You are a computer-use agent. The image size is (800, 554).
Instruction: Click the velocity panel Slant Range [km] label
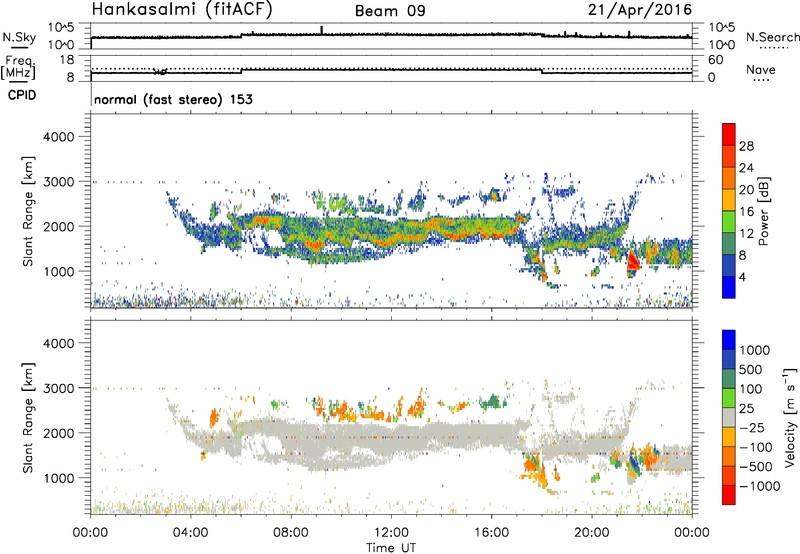click(29, 417)
